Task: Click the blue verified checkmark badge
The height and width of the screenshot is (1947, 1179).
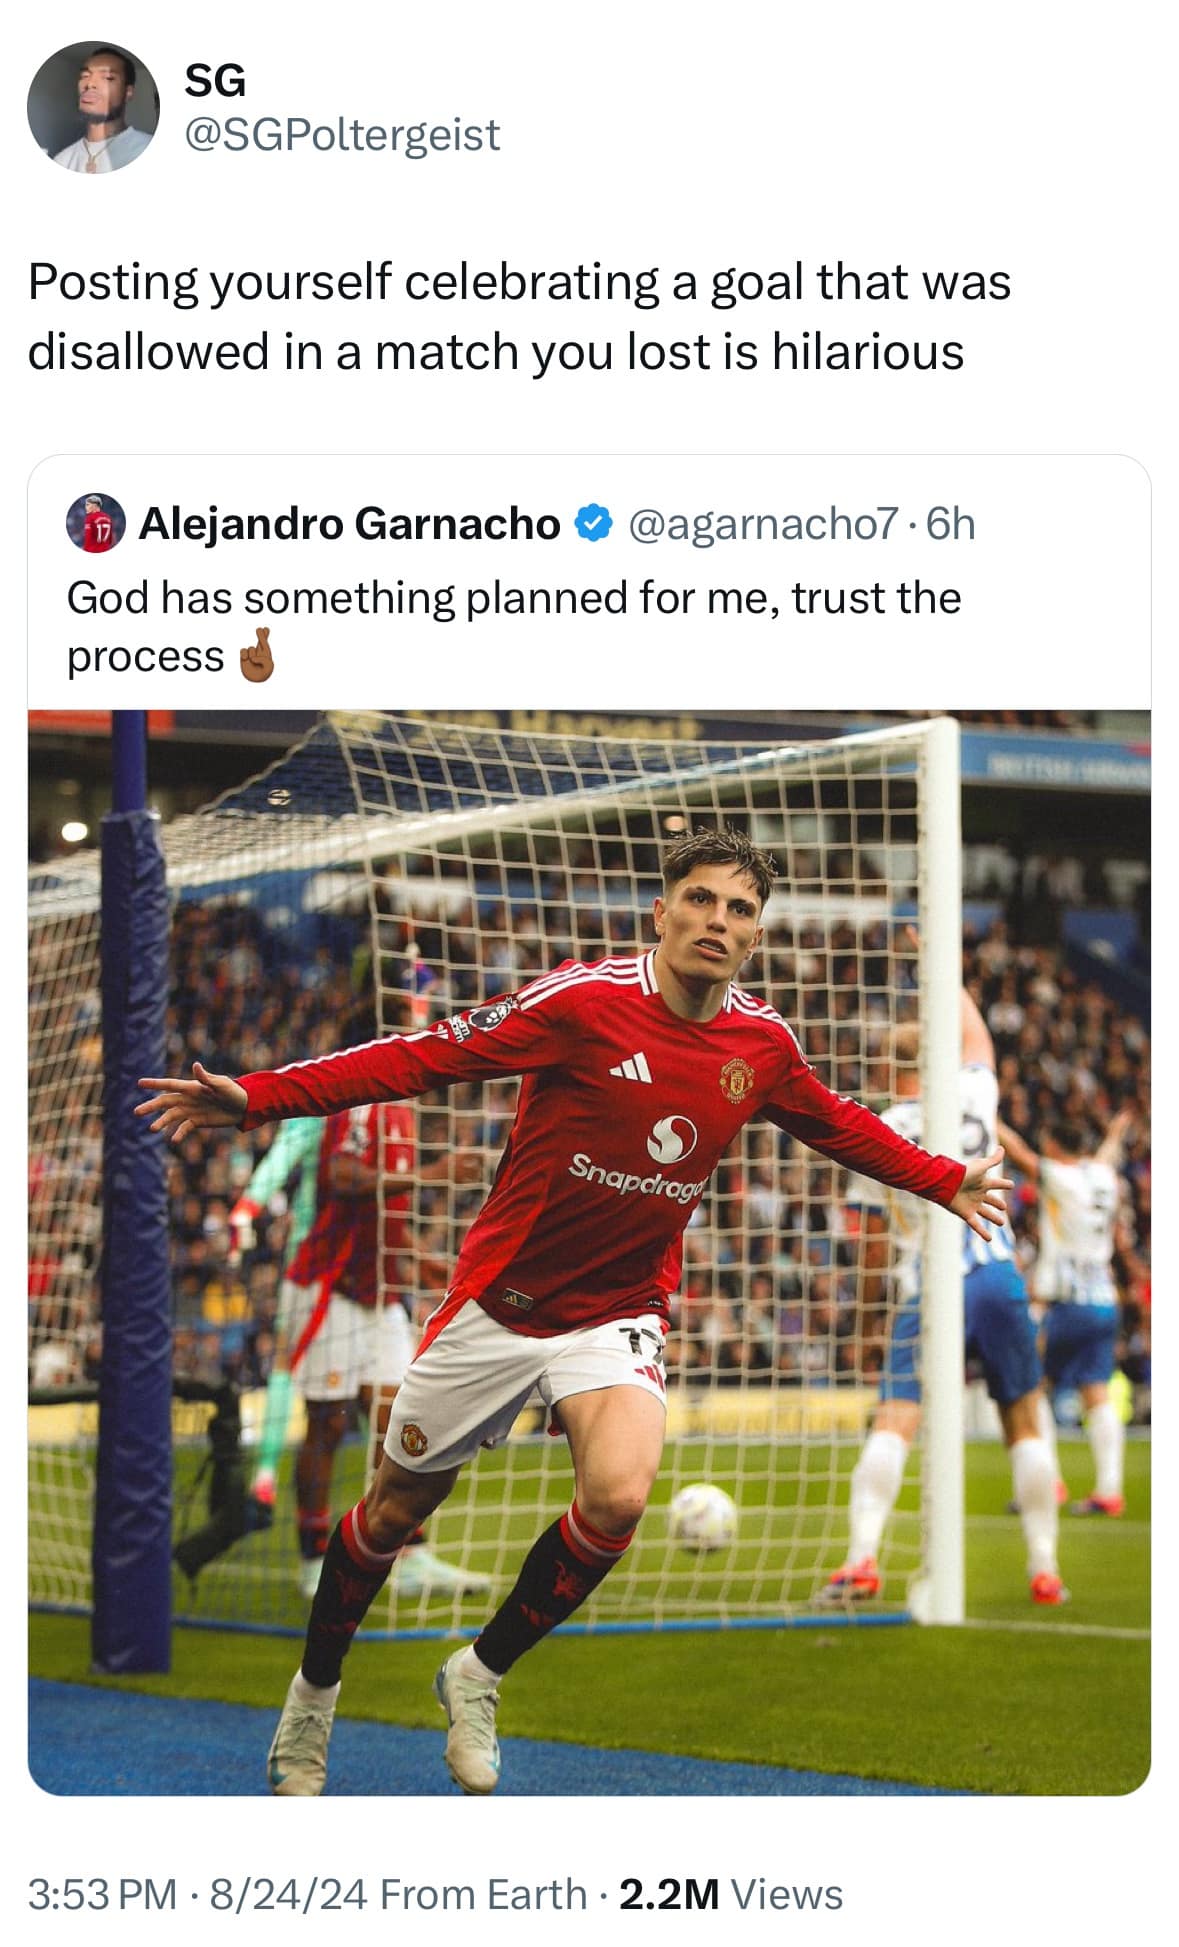Action: pyautogui.click(x=593, y=523)
